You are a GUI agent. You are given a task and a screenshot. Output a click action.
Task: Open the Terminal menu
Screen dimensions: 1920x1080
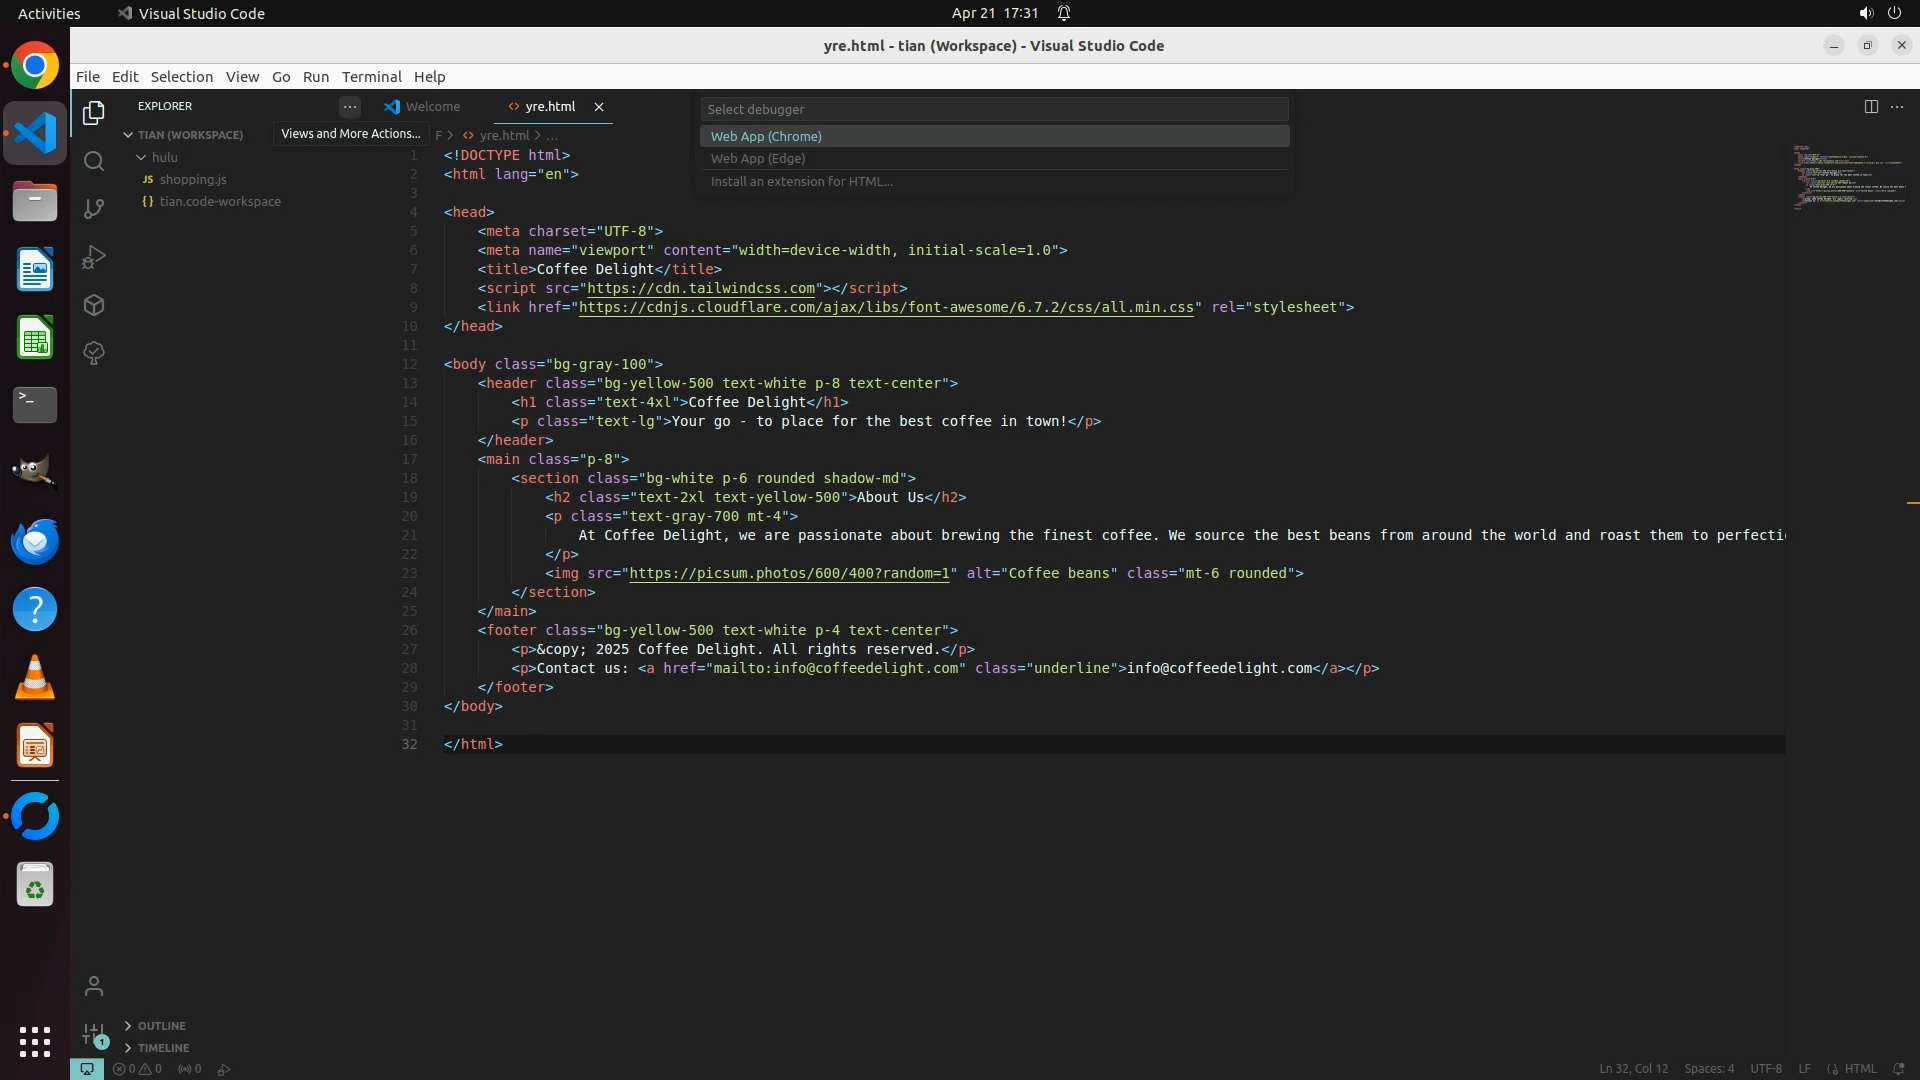(371, 77)
